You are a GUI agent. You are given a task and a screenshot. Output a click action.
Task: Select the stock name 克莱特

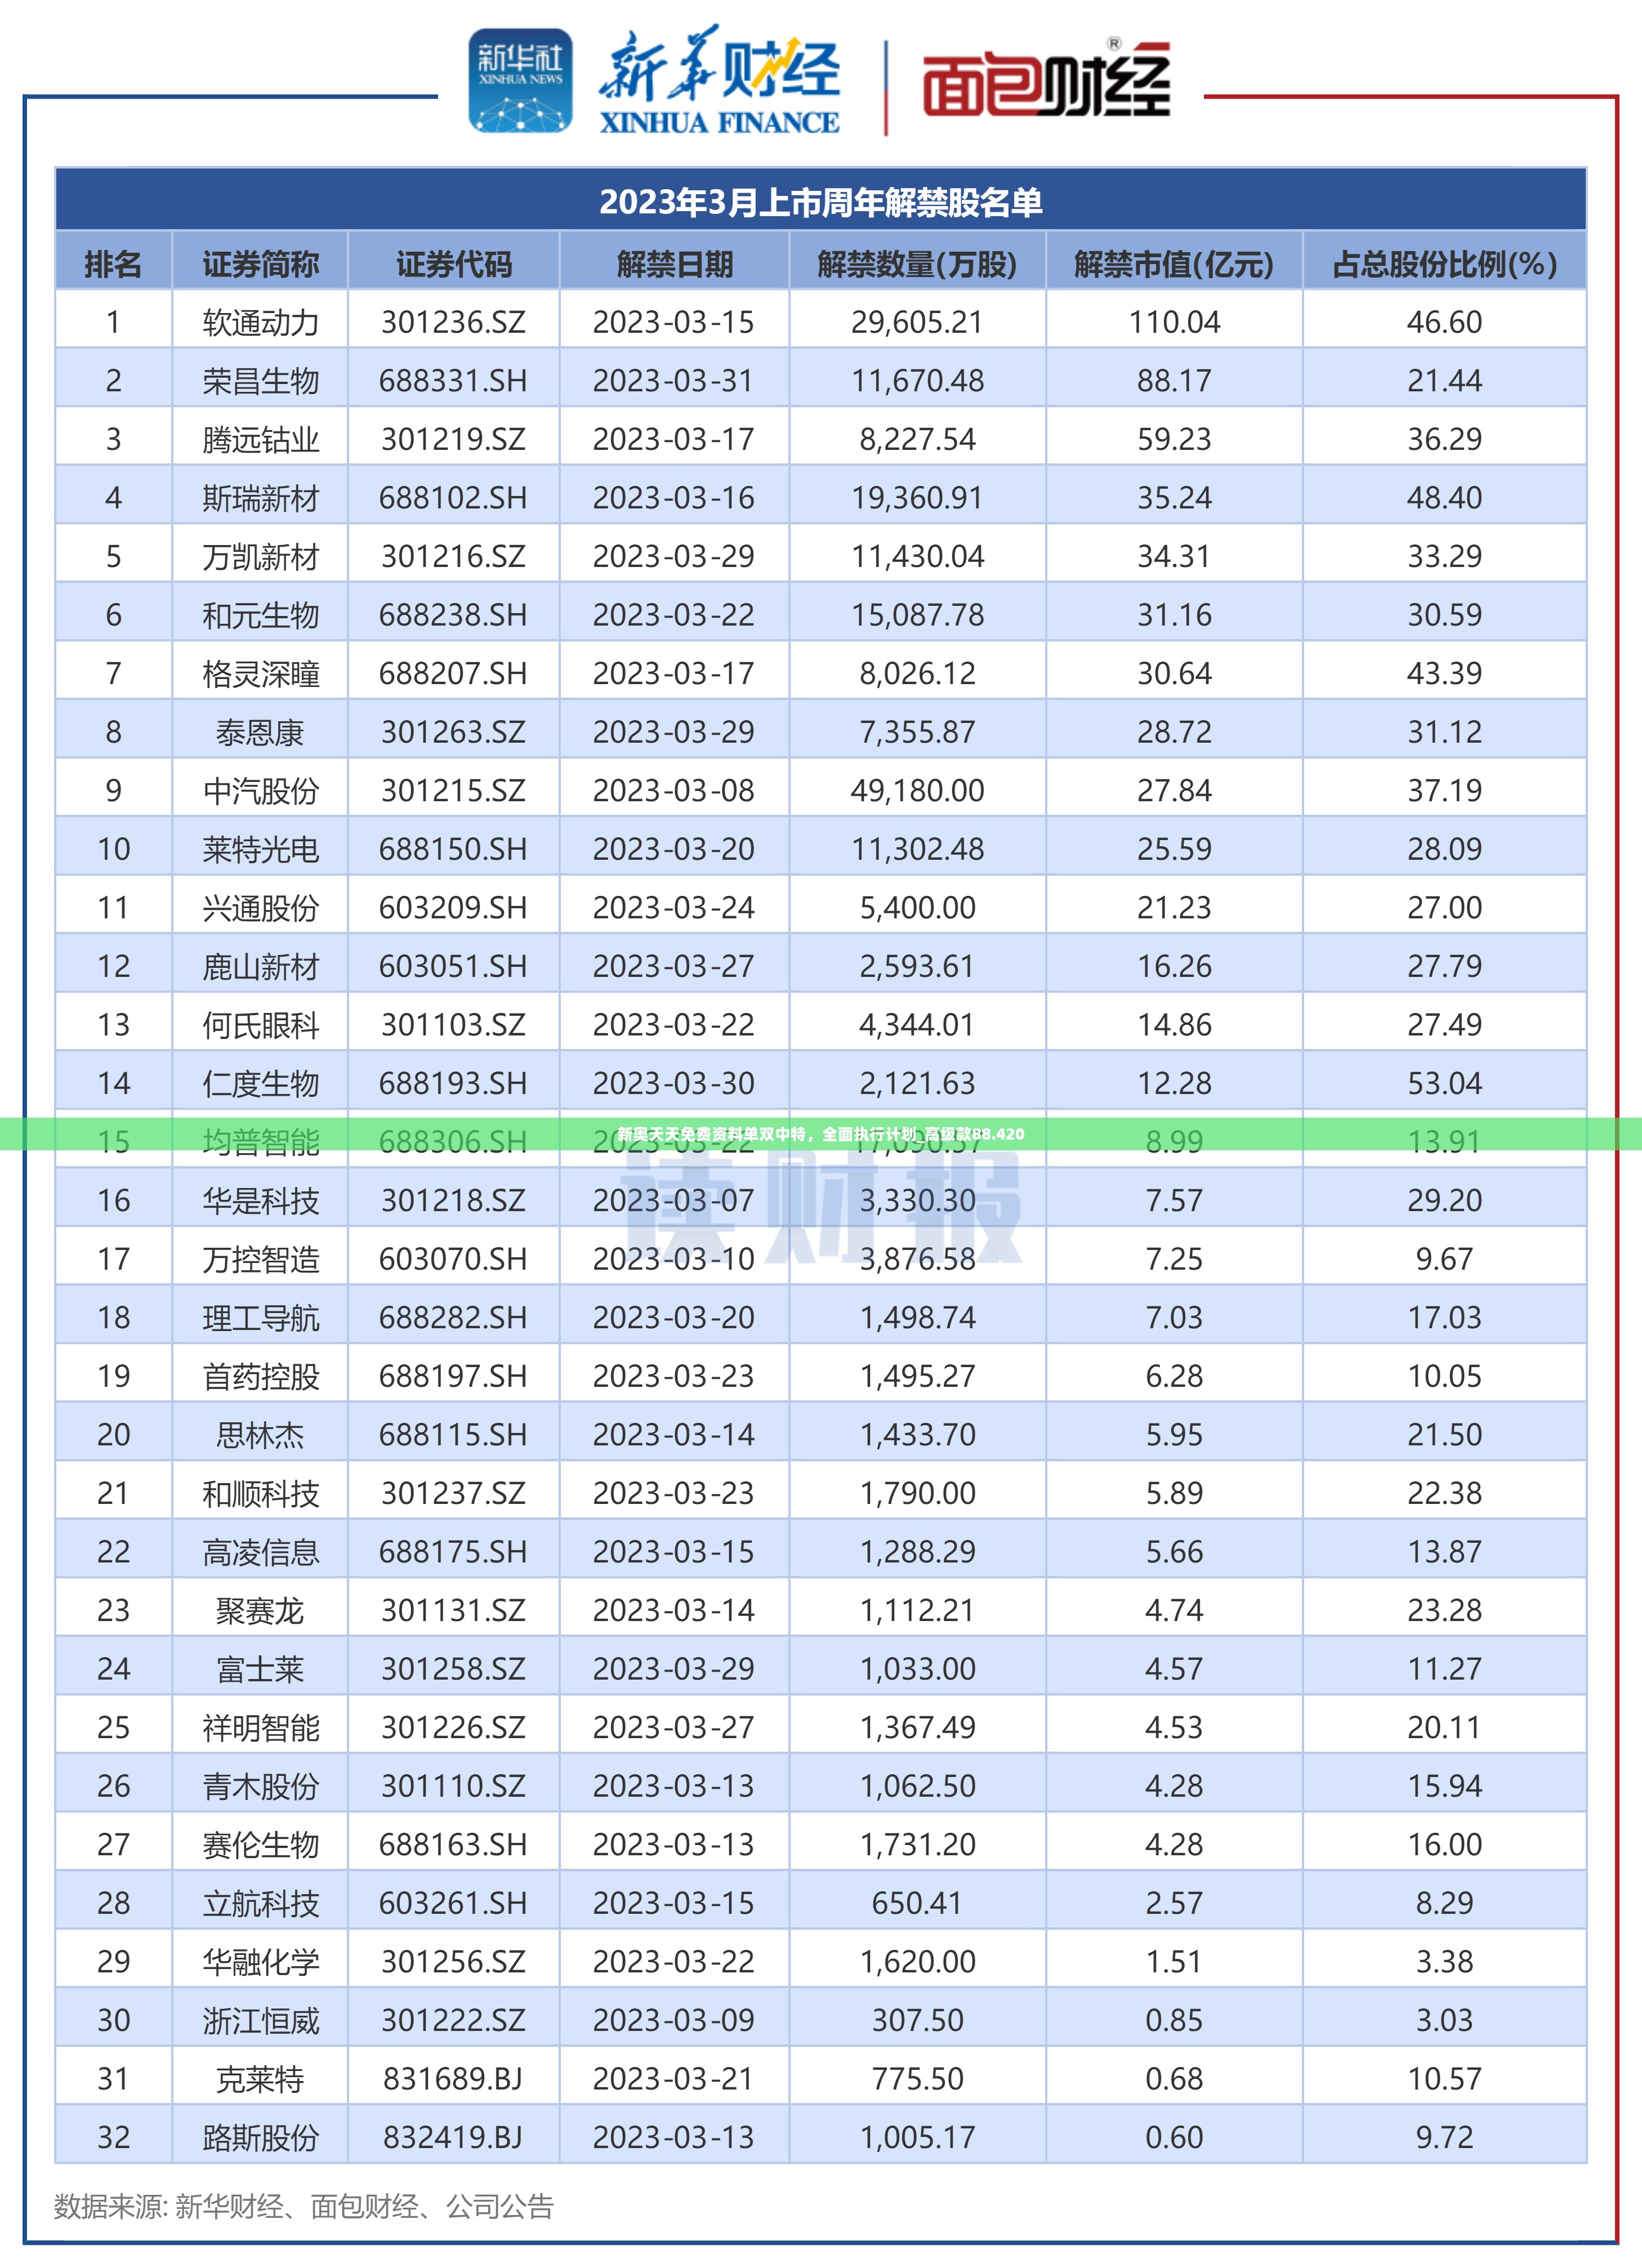click(260, 2079)
